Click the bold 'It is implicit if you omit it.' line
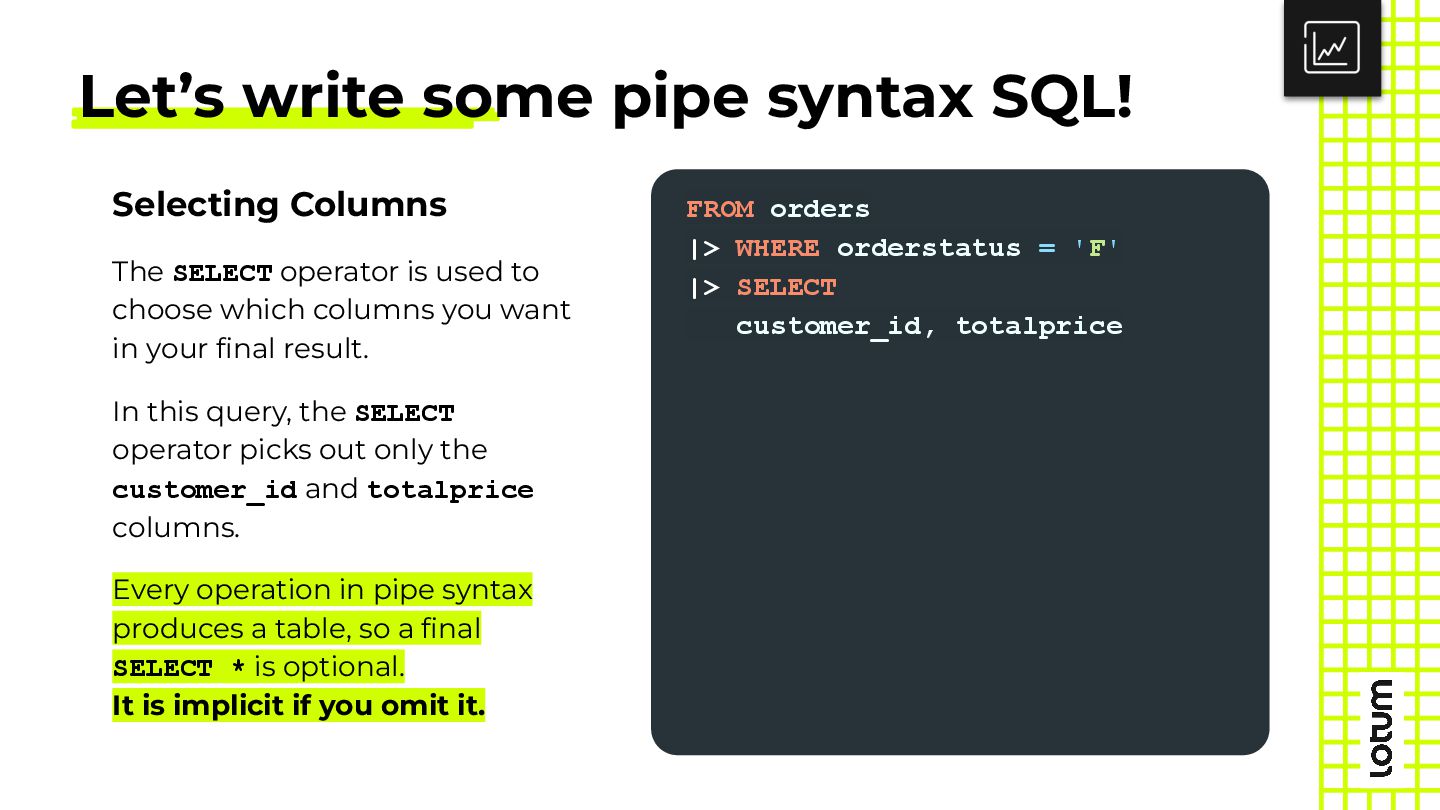The width and height of the screenshot is (1440, 810). point(298,705)
